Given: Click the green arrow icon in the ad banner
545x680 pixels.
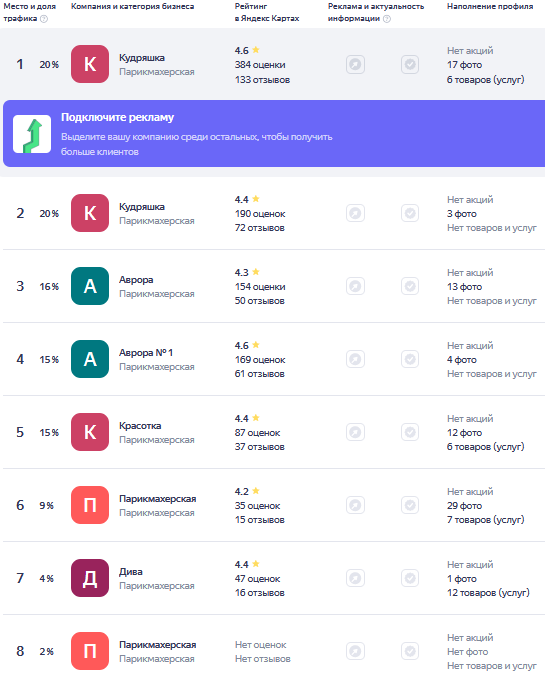Looking at the screenshot, I should [32, 134].
